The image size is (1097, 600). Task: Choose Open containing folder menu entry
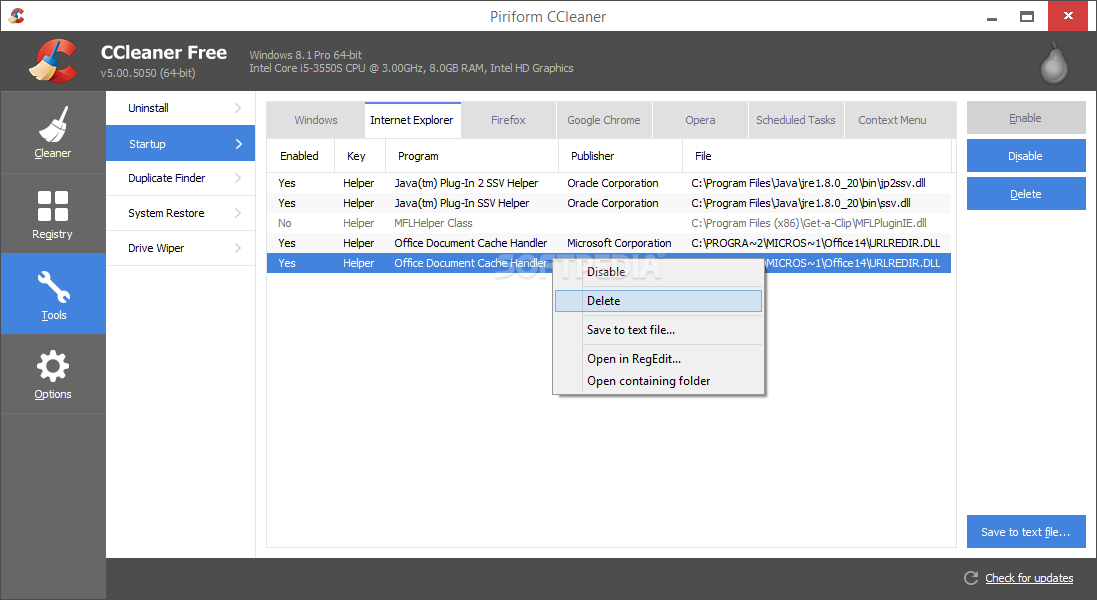coord(658,381)
